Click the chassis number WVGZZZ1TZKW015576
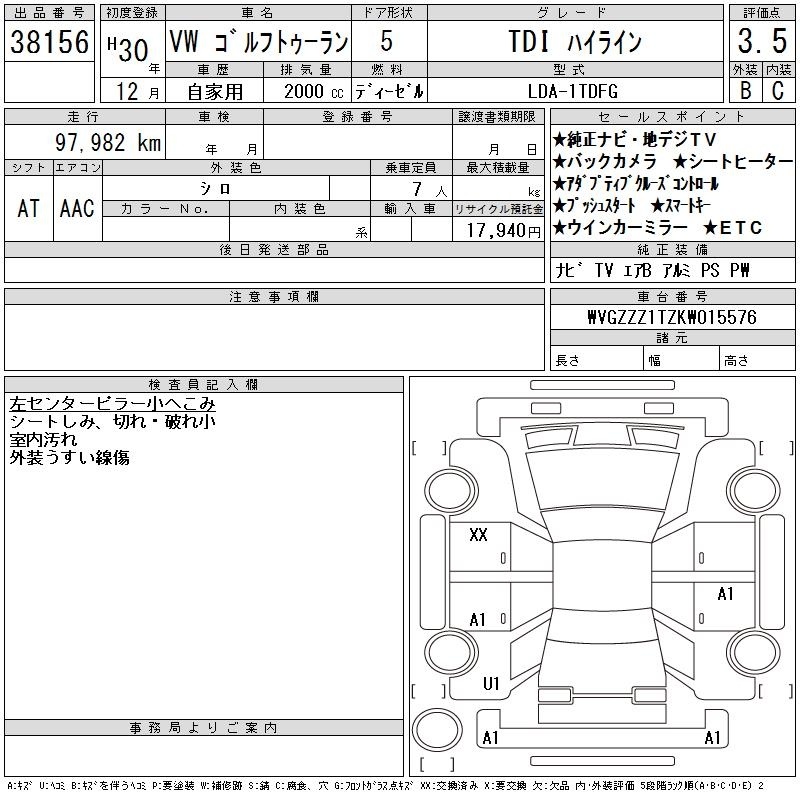800x800 pixels. coord(671,317)
